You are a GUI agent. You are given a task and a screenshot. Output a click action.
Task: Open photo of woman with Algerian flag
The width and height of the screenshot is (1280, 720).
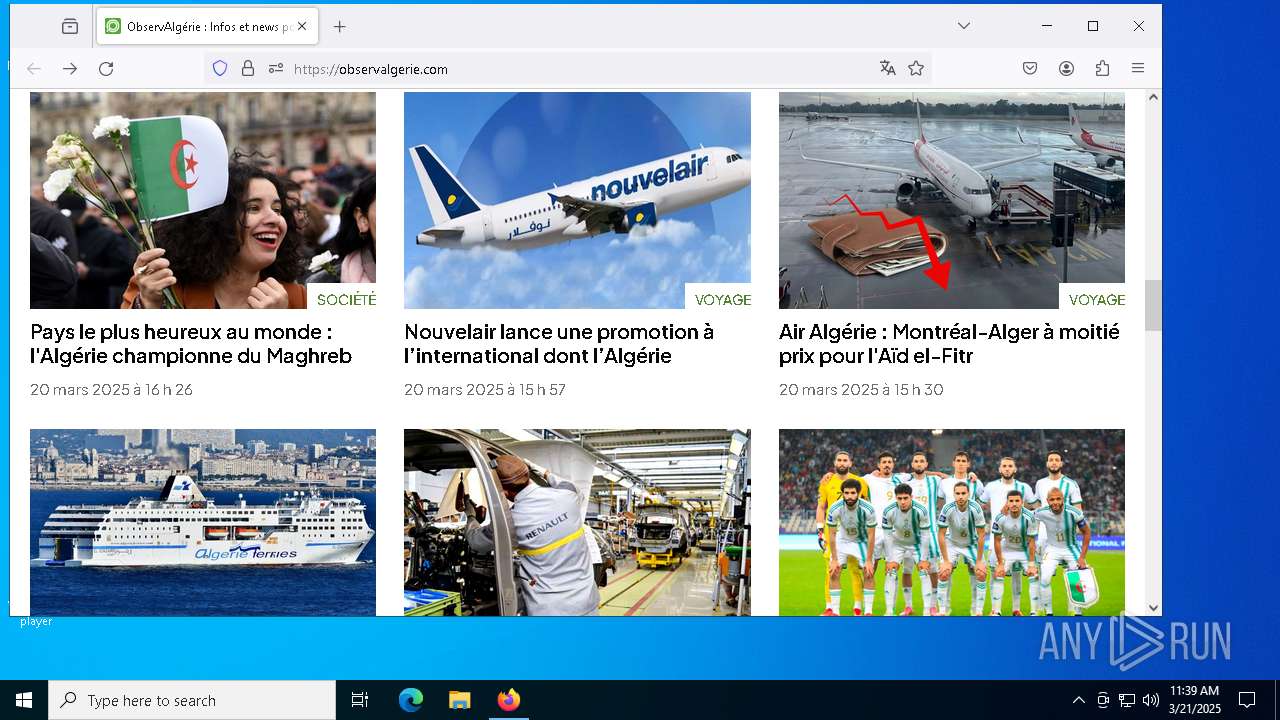(203, 200)
